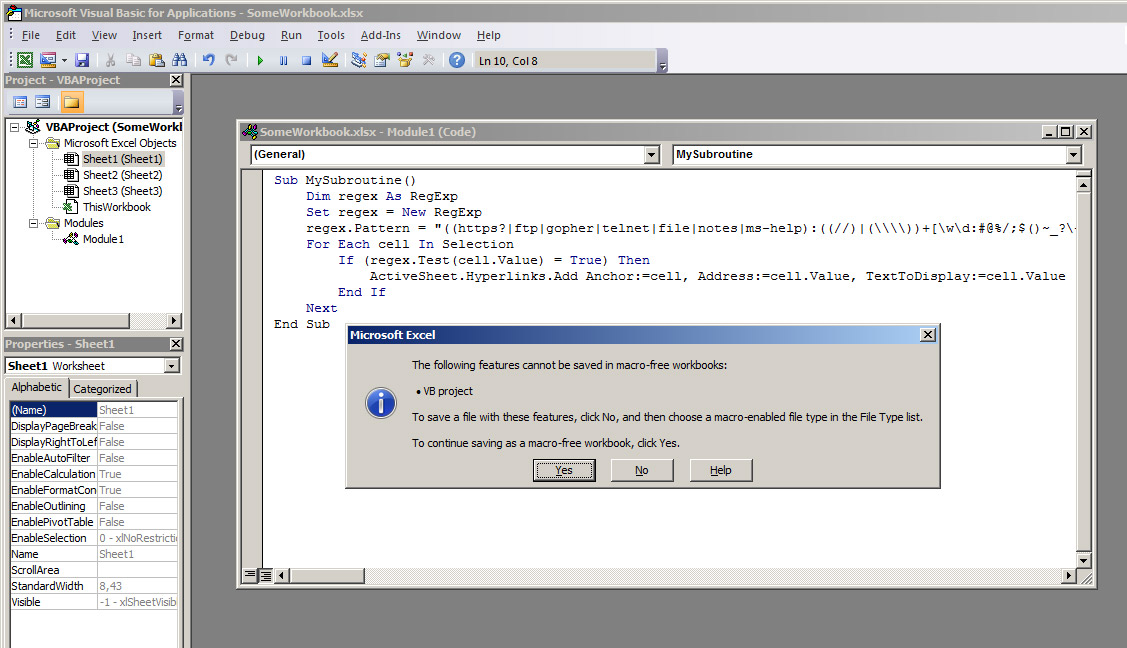Click the DisplayPageBreaks property value False
This screenshot has height=648, width=1127.
137,426
